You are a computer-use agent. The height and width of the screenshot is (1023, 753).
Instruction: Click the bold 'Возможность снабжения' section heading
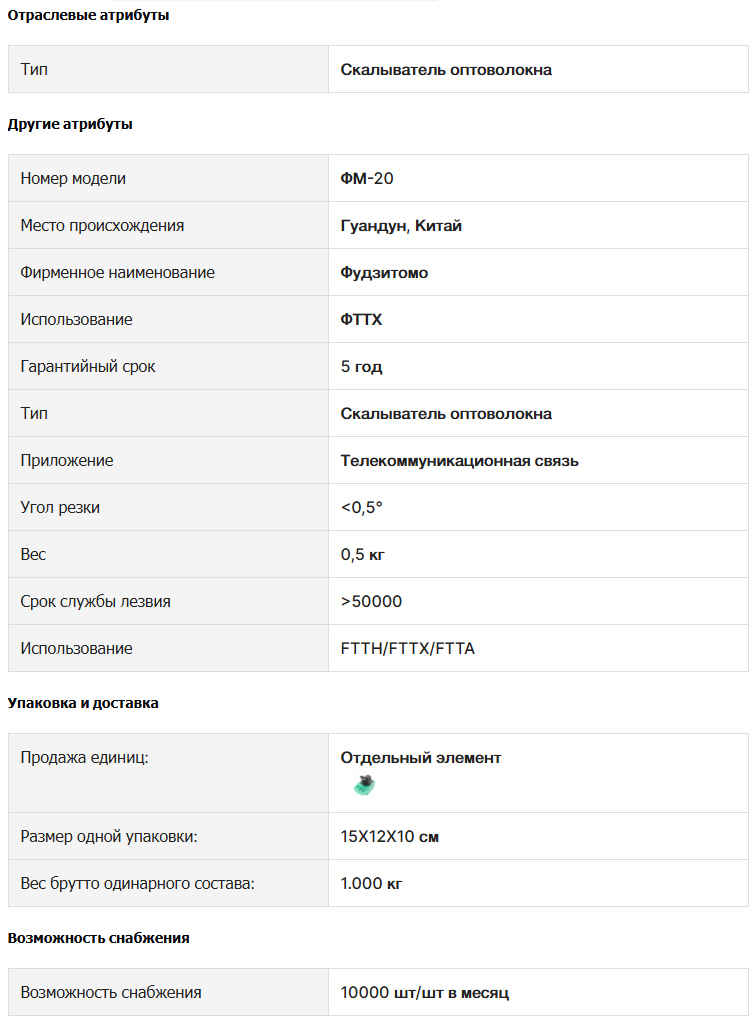(x=99, y=938)
